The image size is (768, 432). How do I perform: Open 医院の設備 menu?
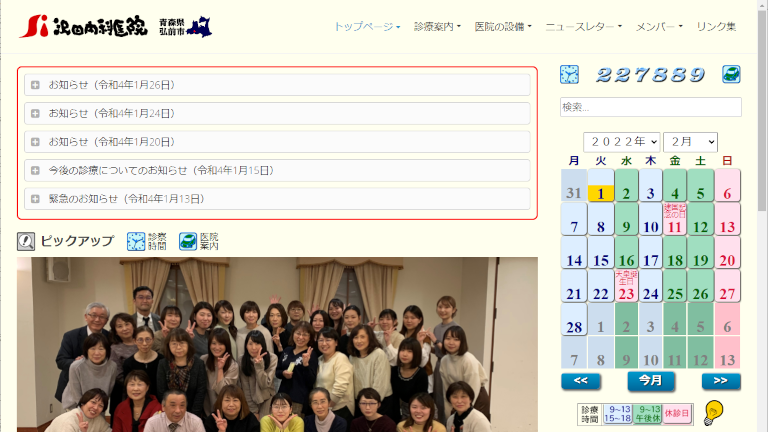(x=503, y=26)
